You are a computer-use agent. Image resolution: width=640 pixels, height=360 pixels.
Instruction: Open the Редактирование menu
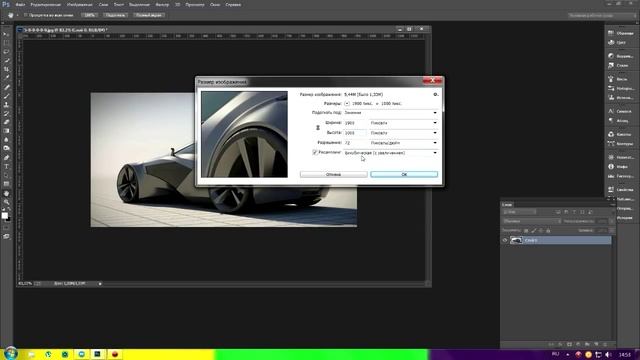click(46, 4)
